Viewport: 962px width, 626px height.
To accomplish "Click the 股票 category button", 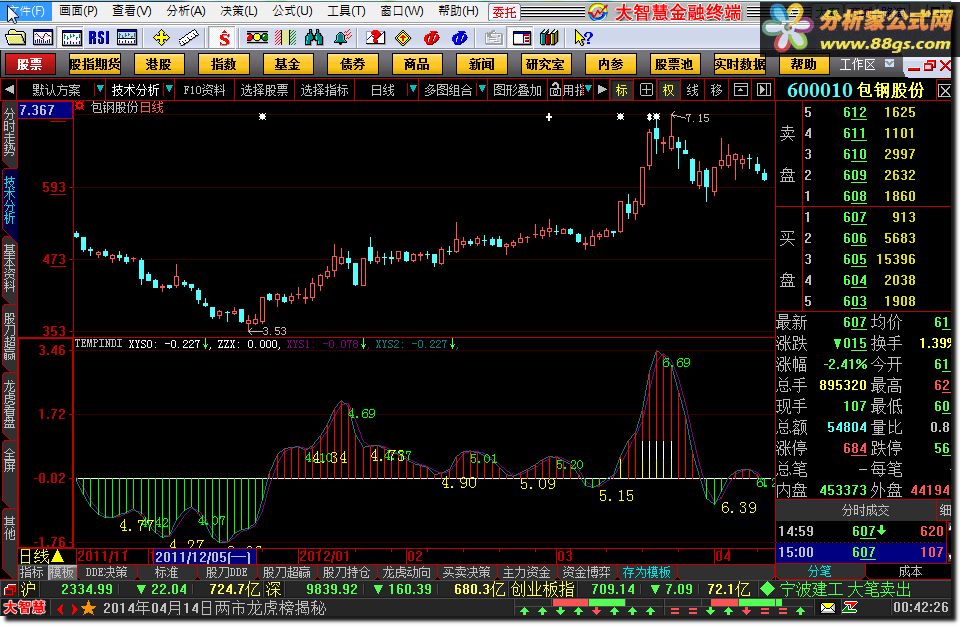I will click(x=30, y=64).
